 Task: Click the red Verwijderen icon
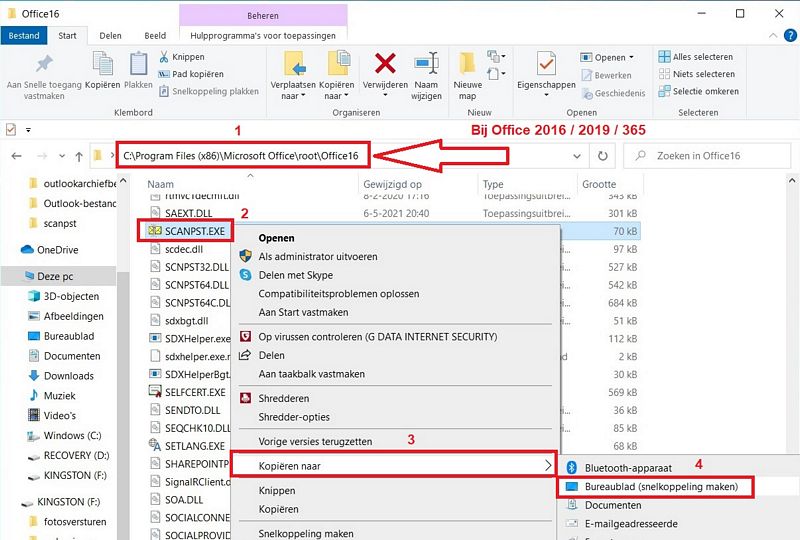tap(385, 64)
